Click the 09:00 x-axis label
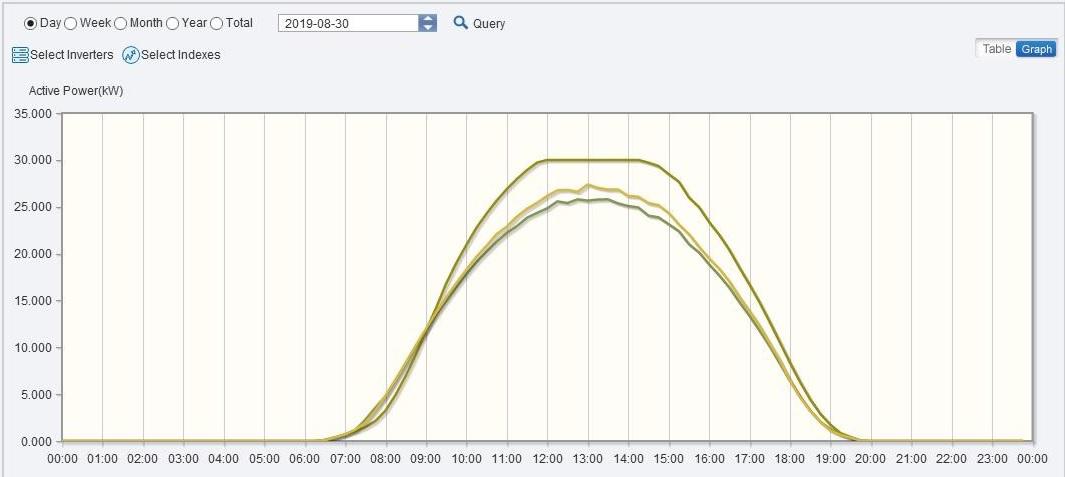 pos(427,459)
